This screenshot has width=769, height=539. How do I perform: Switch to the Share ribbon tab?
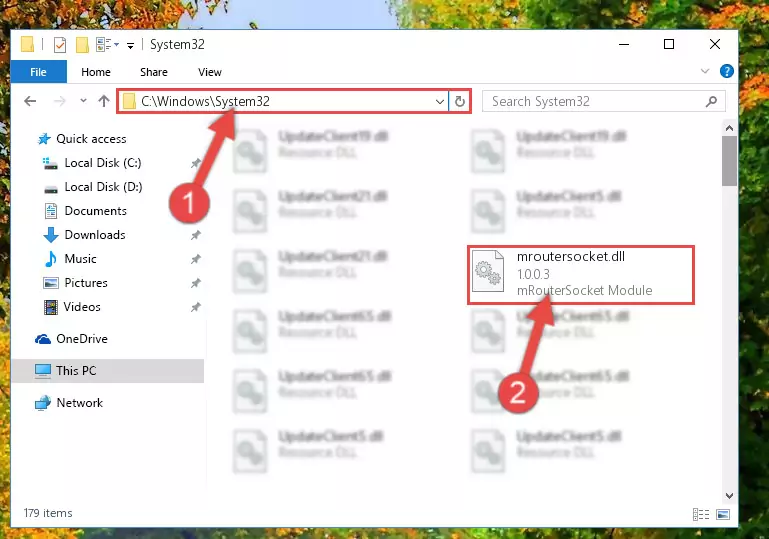154,72
